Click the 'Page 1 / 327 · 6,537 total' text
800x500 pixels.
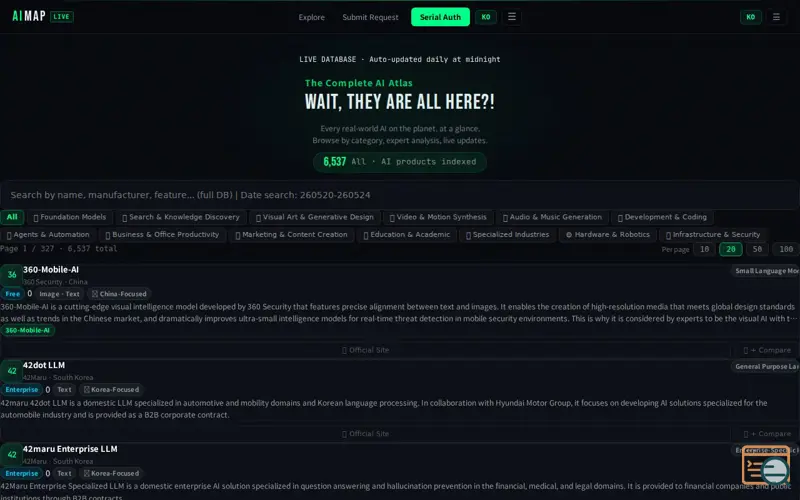click(58, 249)
